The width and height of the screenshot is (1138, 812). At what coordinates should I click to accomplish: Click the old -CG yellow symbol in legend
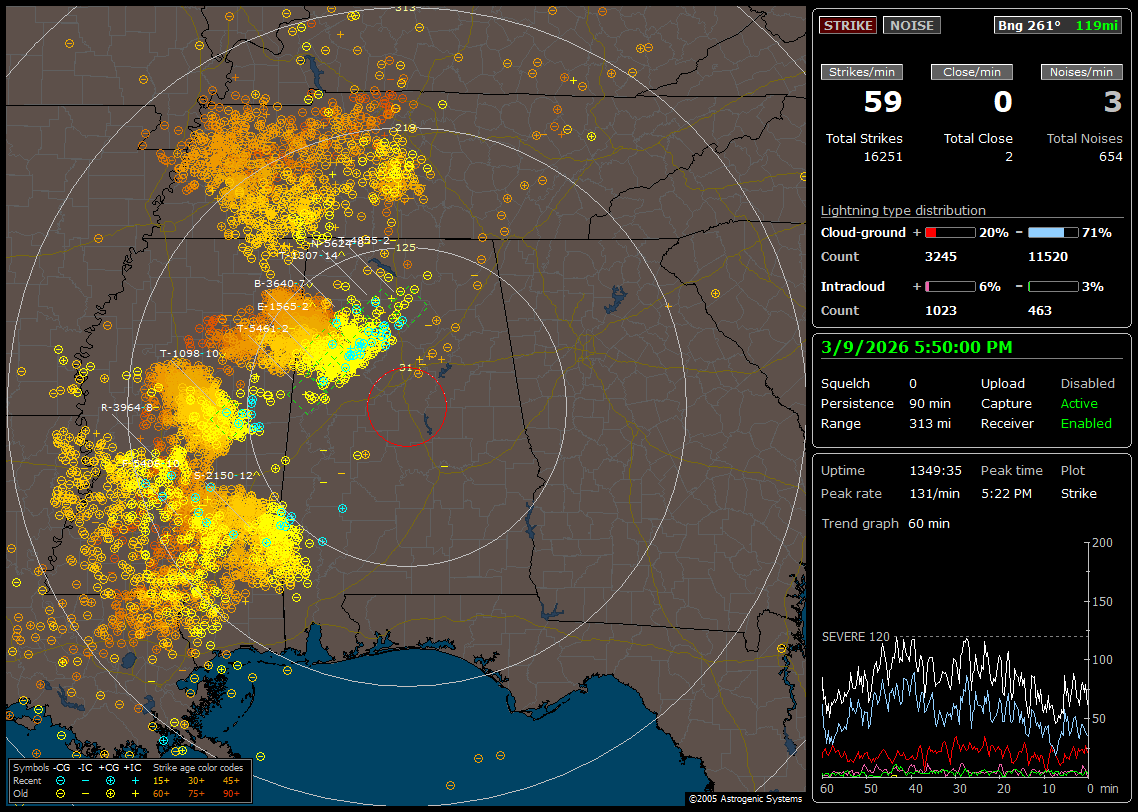tap(61, 793)
